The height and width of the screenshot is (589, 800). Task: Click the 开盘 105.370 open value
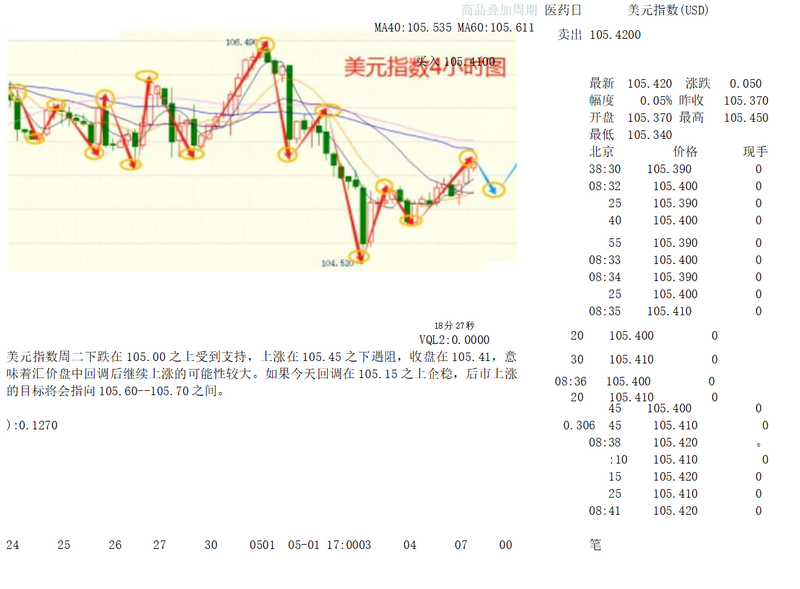(631, 118)
